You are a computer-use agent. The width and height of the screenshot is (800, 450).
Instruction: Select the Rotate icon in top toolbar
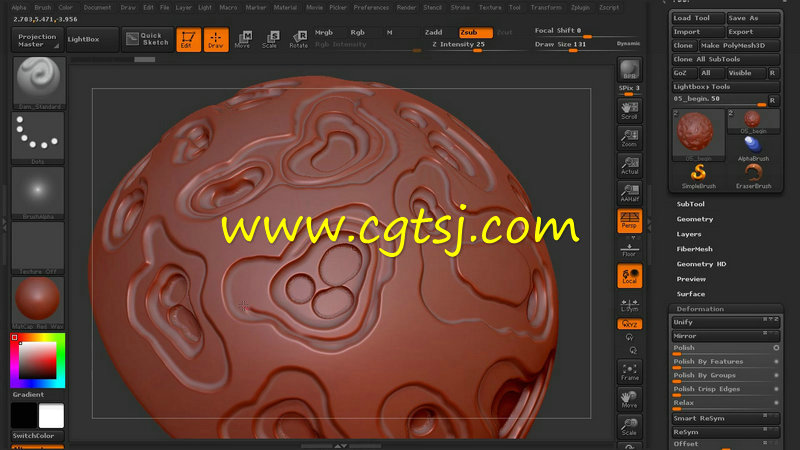(298, 40)
